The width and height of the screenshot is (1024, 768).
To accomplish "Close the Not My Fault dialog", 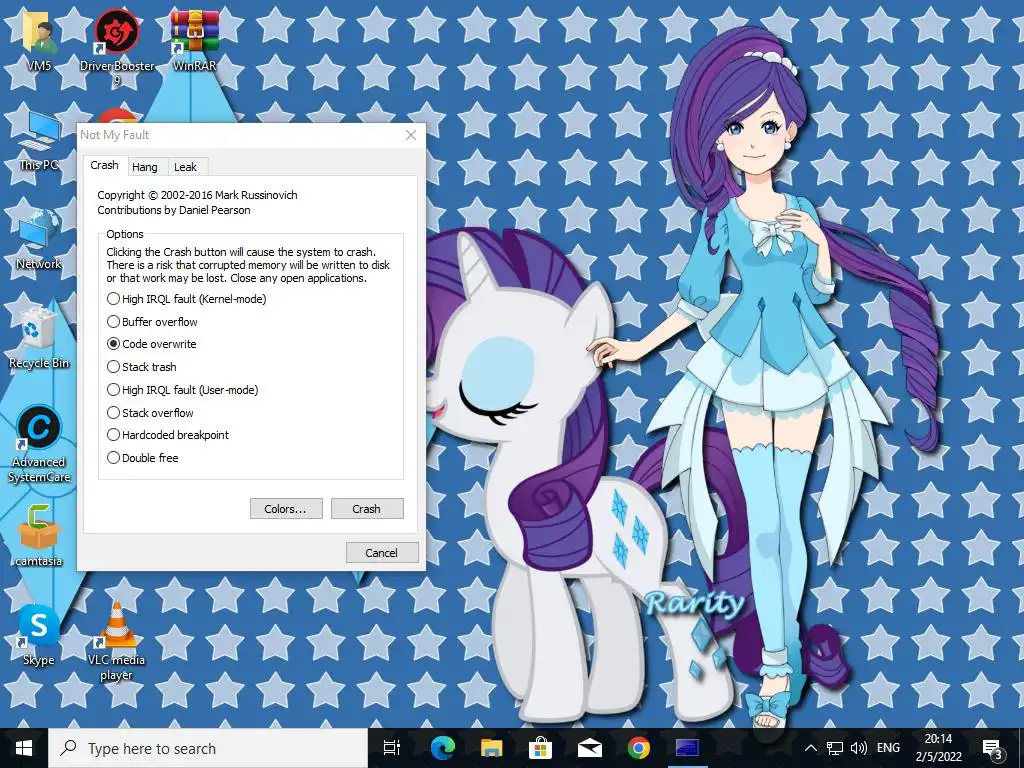I will click(411, 135).
